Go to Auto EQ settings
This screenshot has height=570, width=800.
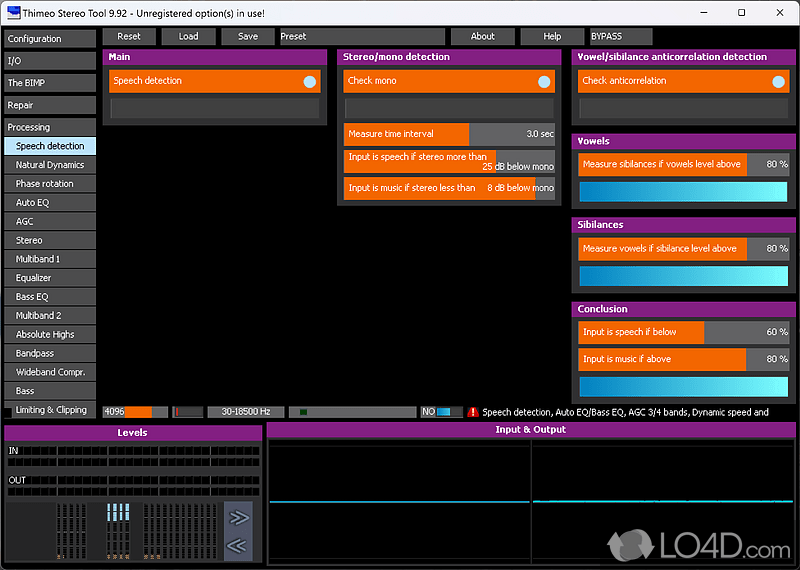coord(50,203)
